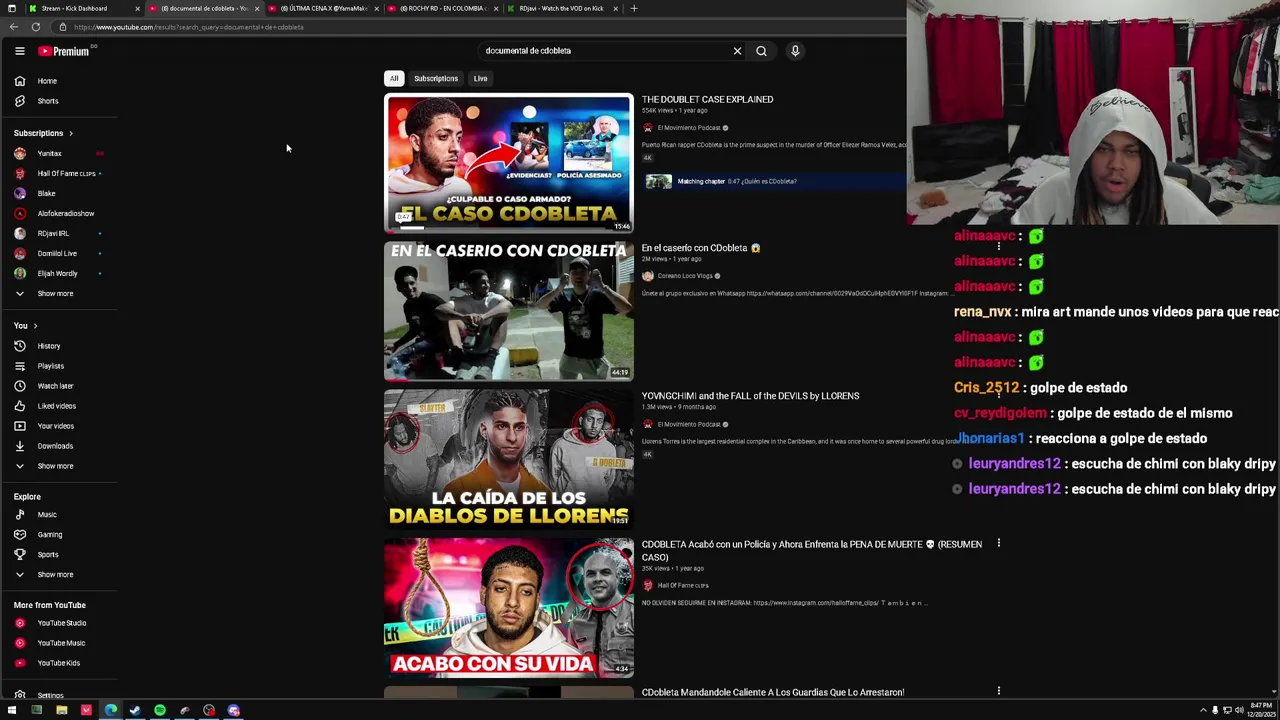Open En el caserío con CDobleta title

[x=700, y=248]
